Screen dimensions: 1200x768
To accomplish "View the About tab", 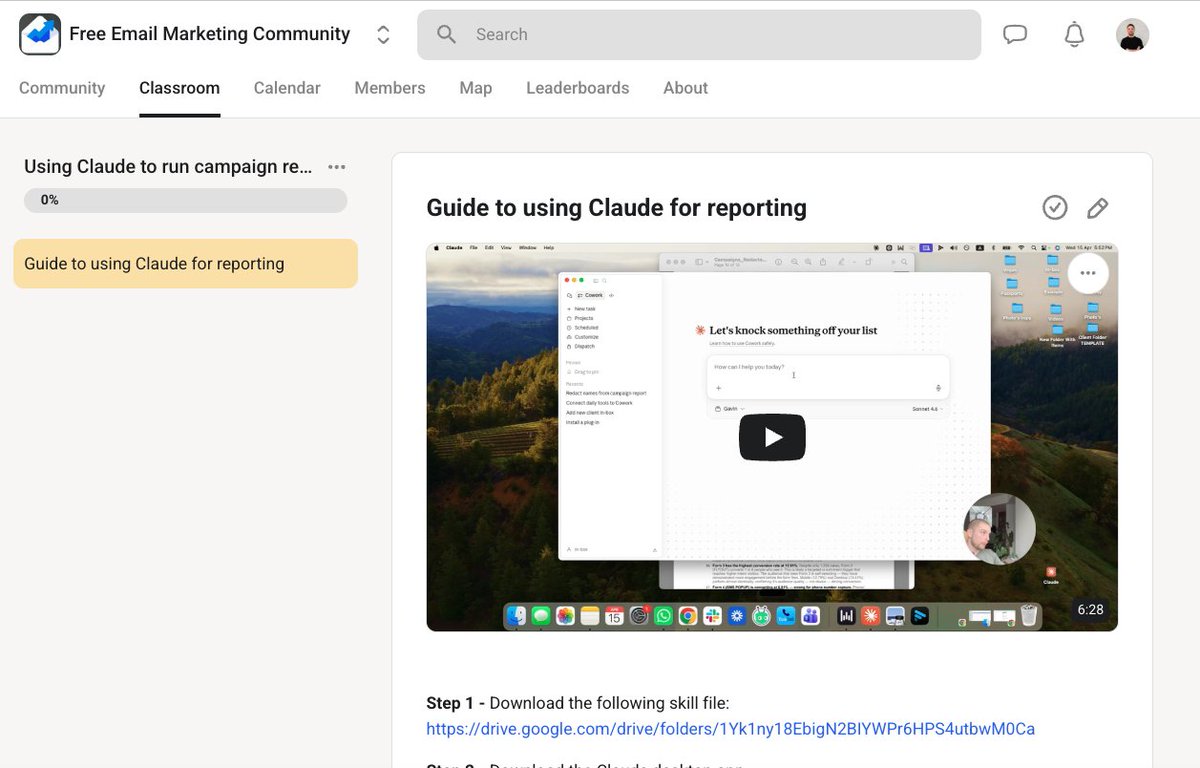I will click(x=686, y=88).
